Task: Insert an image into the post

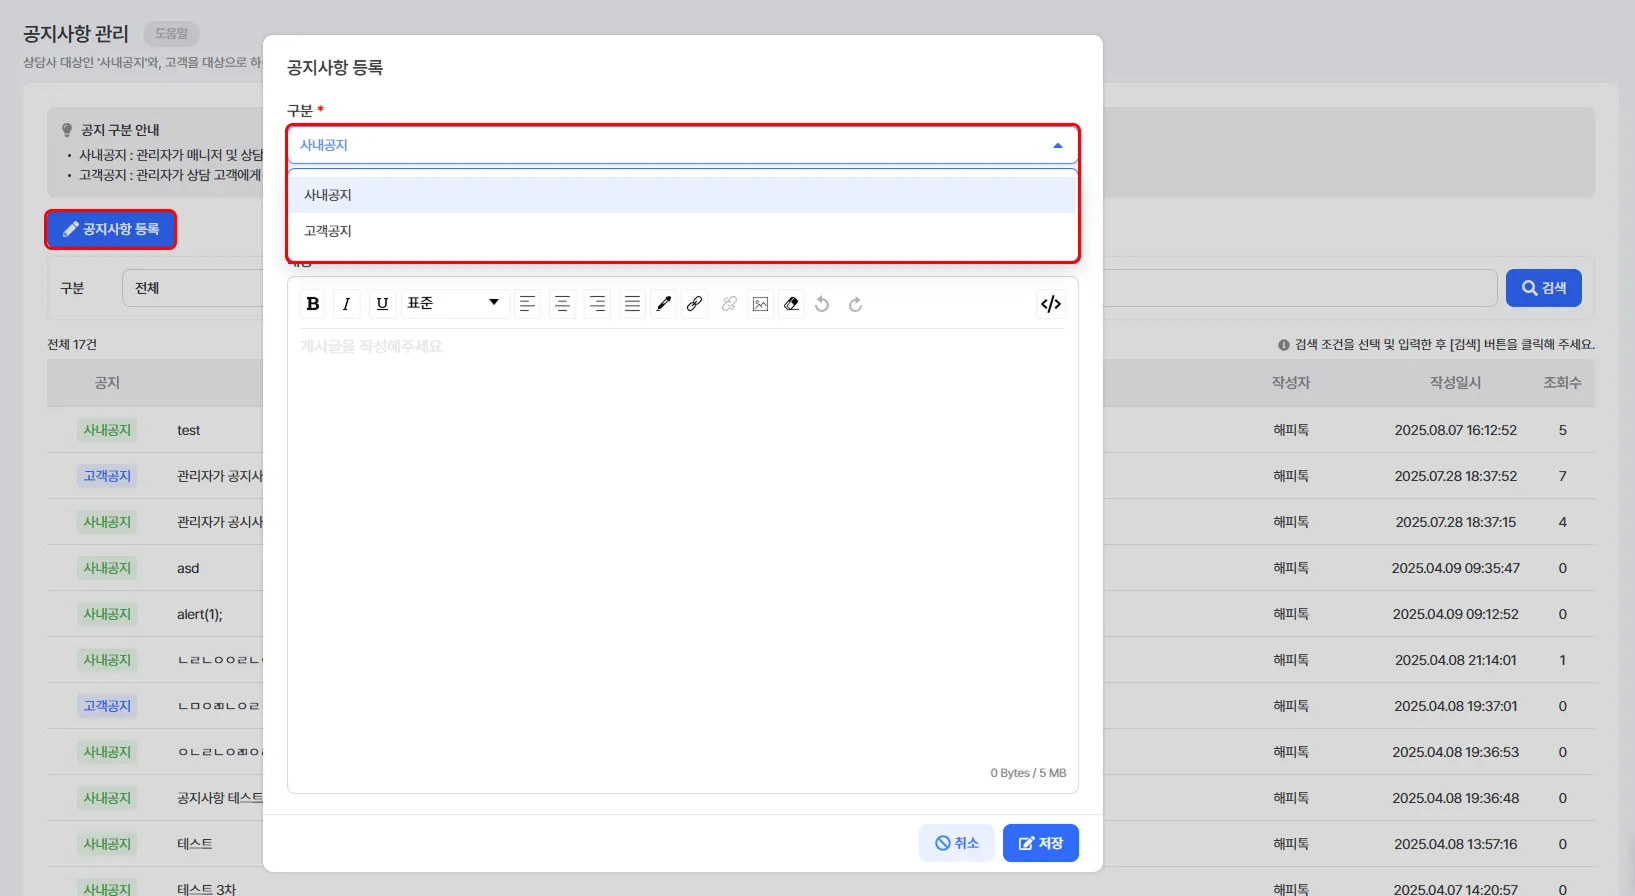Action: pos(761,304)
